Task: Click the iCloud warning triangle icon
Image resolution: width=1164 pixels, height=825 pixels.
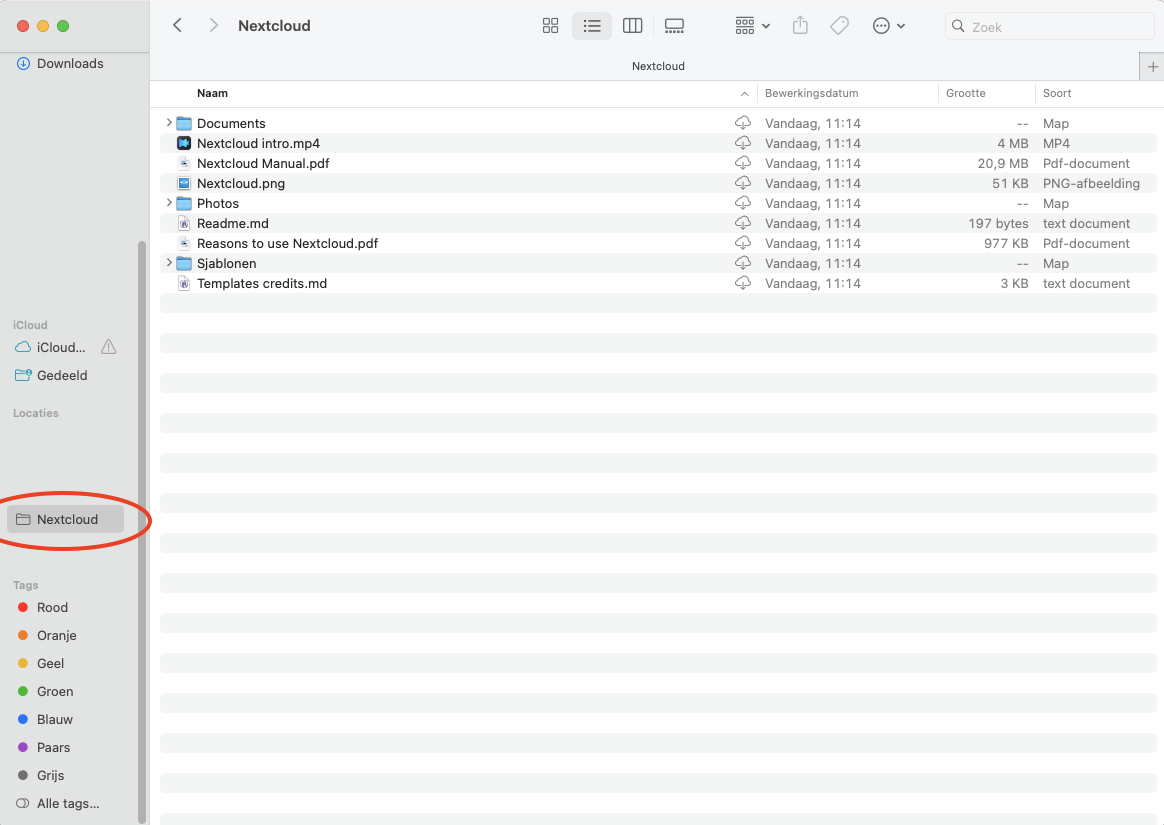Action: [108, 347]
